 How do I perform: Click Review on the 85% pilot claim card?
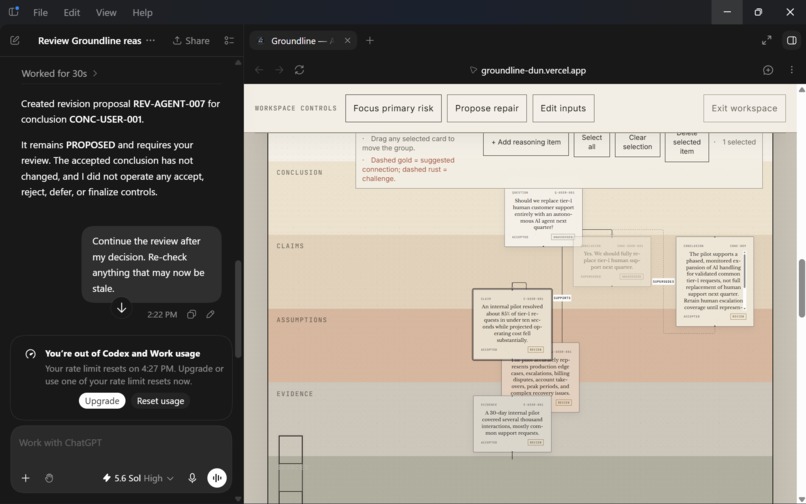(536, 350)
